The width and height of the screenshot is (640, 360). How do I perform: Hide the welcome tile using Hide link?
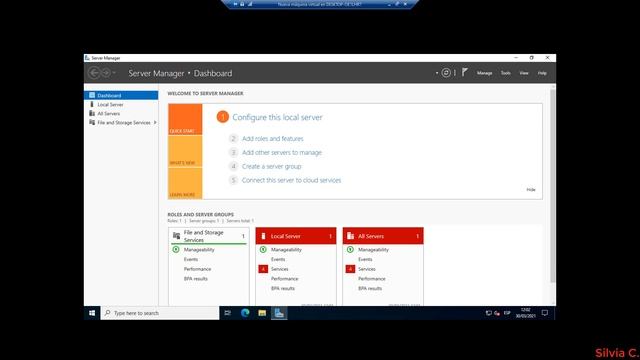[x=531, y=190]
